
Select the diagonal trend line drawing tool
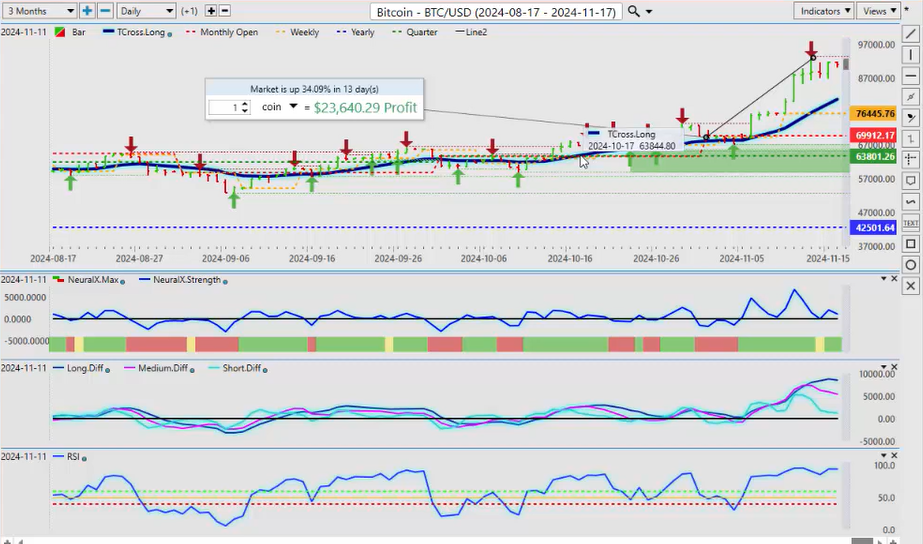coord(910,33)
